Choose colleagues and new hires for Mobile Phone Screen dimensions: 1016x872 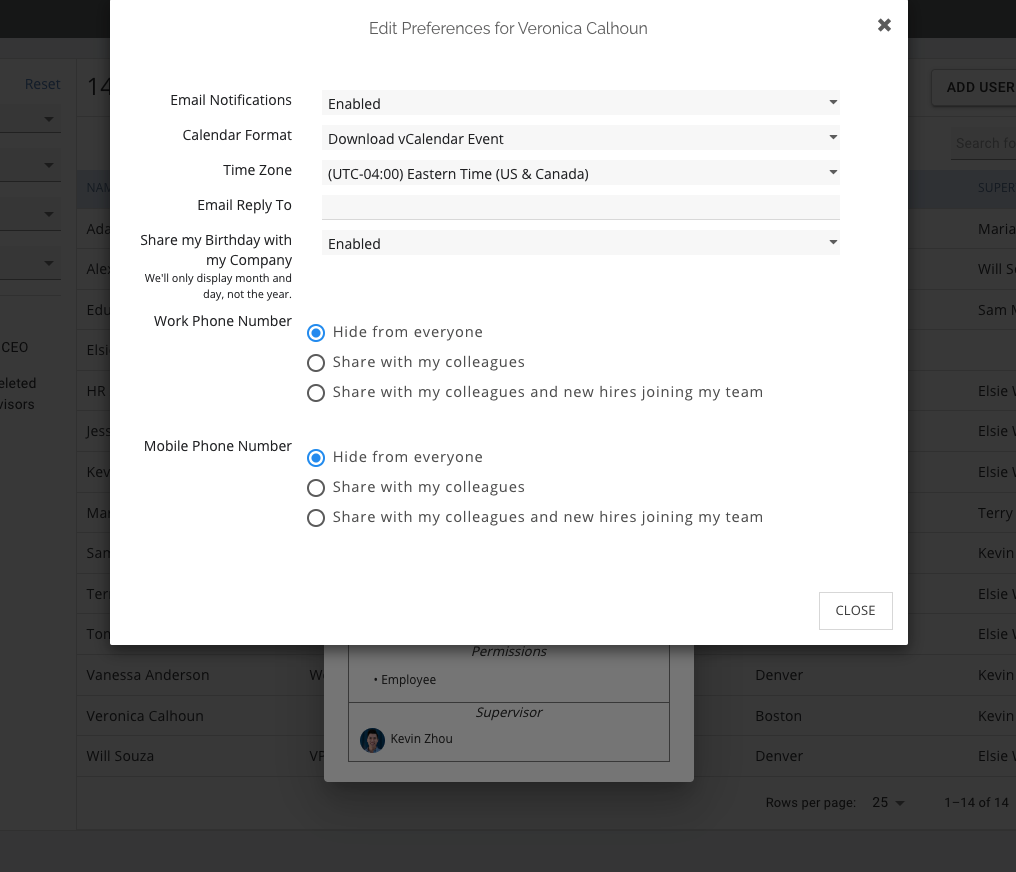[x=316, y=518]
